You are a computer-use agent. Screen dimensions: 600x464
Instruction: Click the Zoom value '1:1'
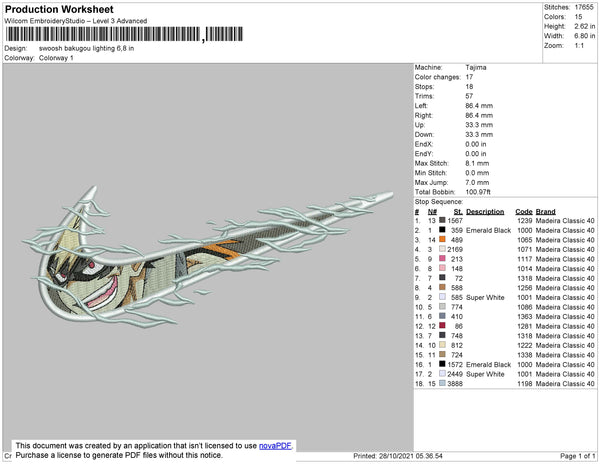579,46
